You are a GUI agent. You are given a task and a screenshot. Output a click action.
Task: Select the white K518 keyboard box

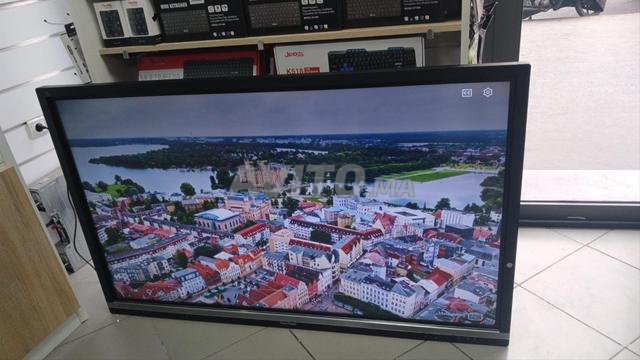(349, 56)
